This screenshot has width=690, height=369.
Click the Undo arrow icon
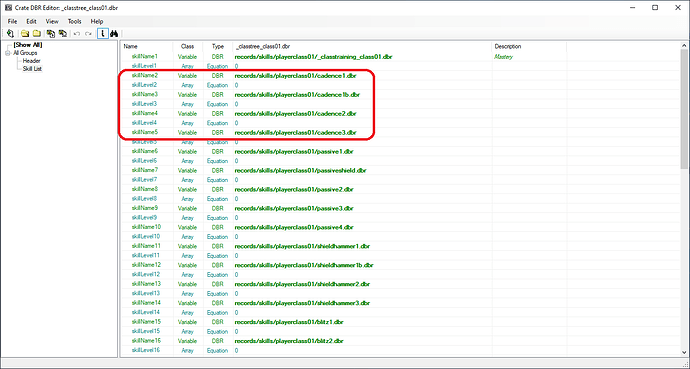click(77, 33)
